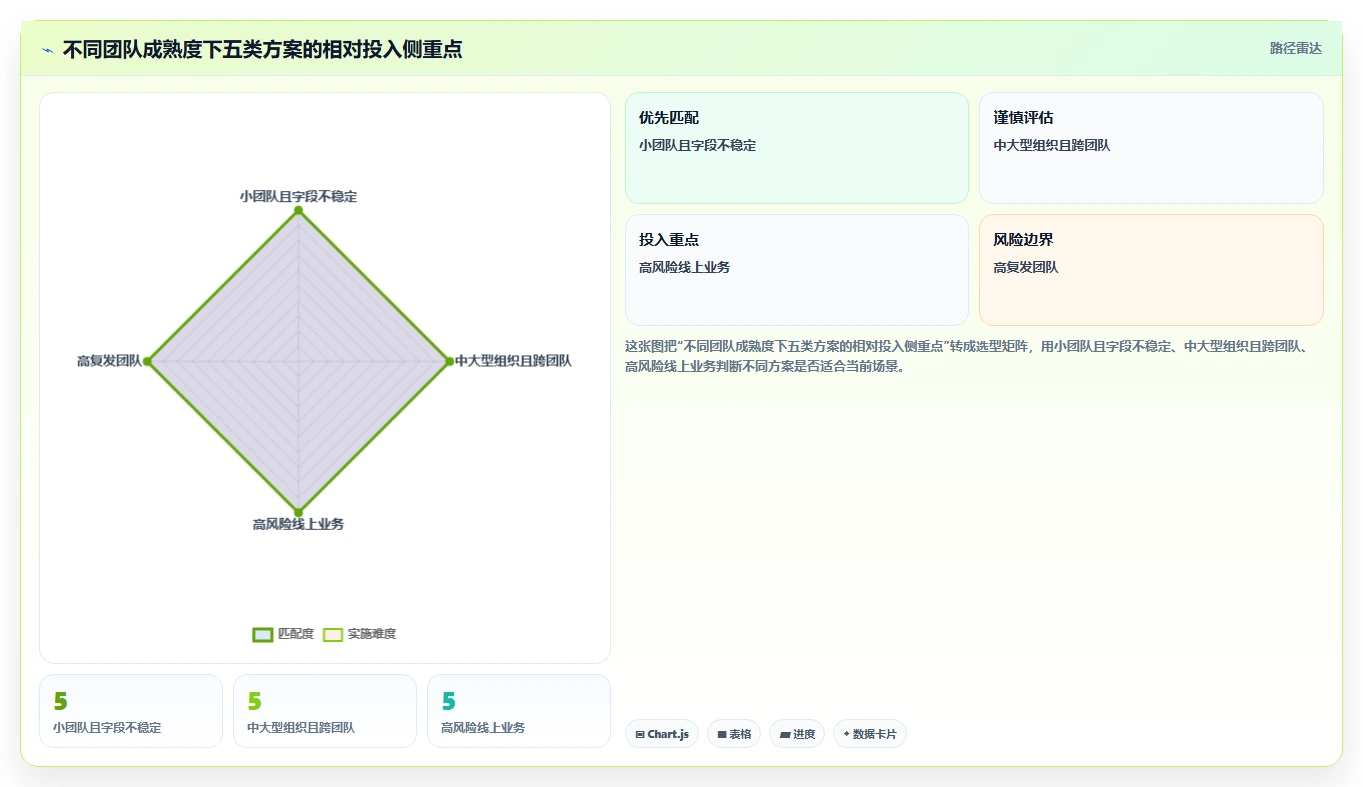Click the radar point at 高风险线上业务
This screenshot has height=787, width=1363.
click(x=298, y=512)
